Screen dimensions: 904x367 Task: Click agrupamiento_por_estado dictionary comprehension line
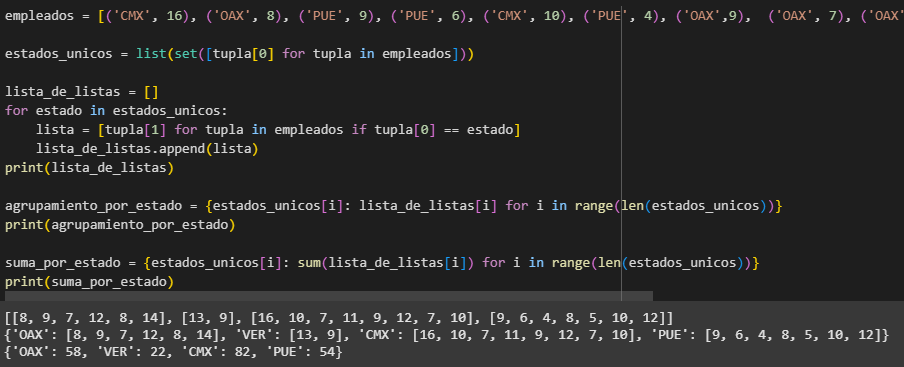pos(393,206)
